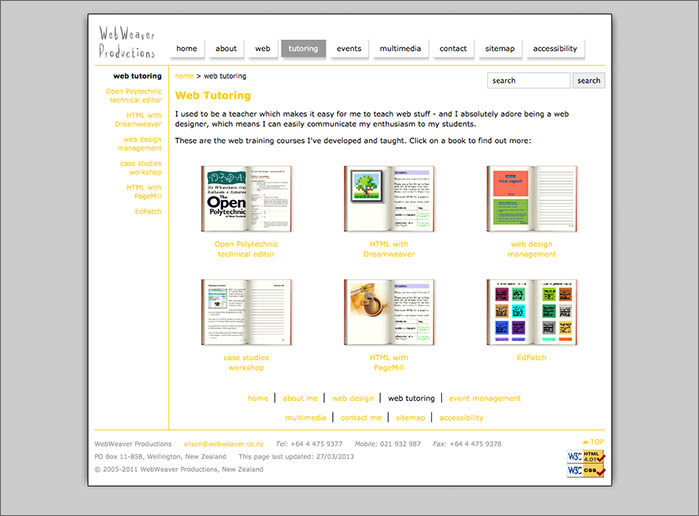699x516 pixels.
Task: Open sidebar link web design management
Action: click(x=140, y=144)
